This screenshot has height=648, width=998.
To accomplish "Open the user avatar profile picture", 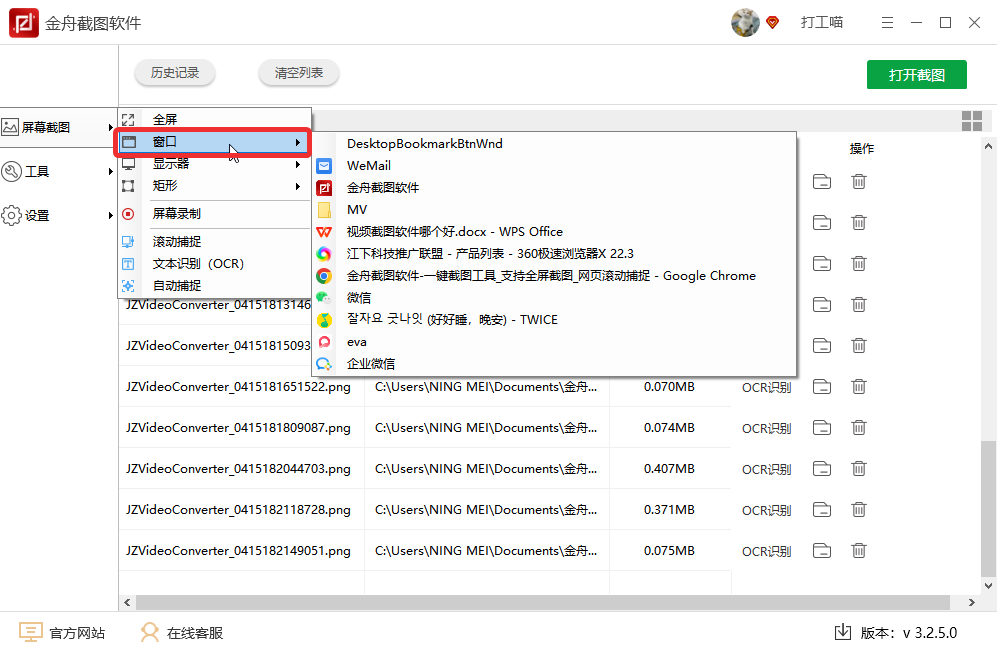I will pos(745,23).
